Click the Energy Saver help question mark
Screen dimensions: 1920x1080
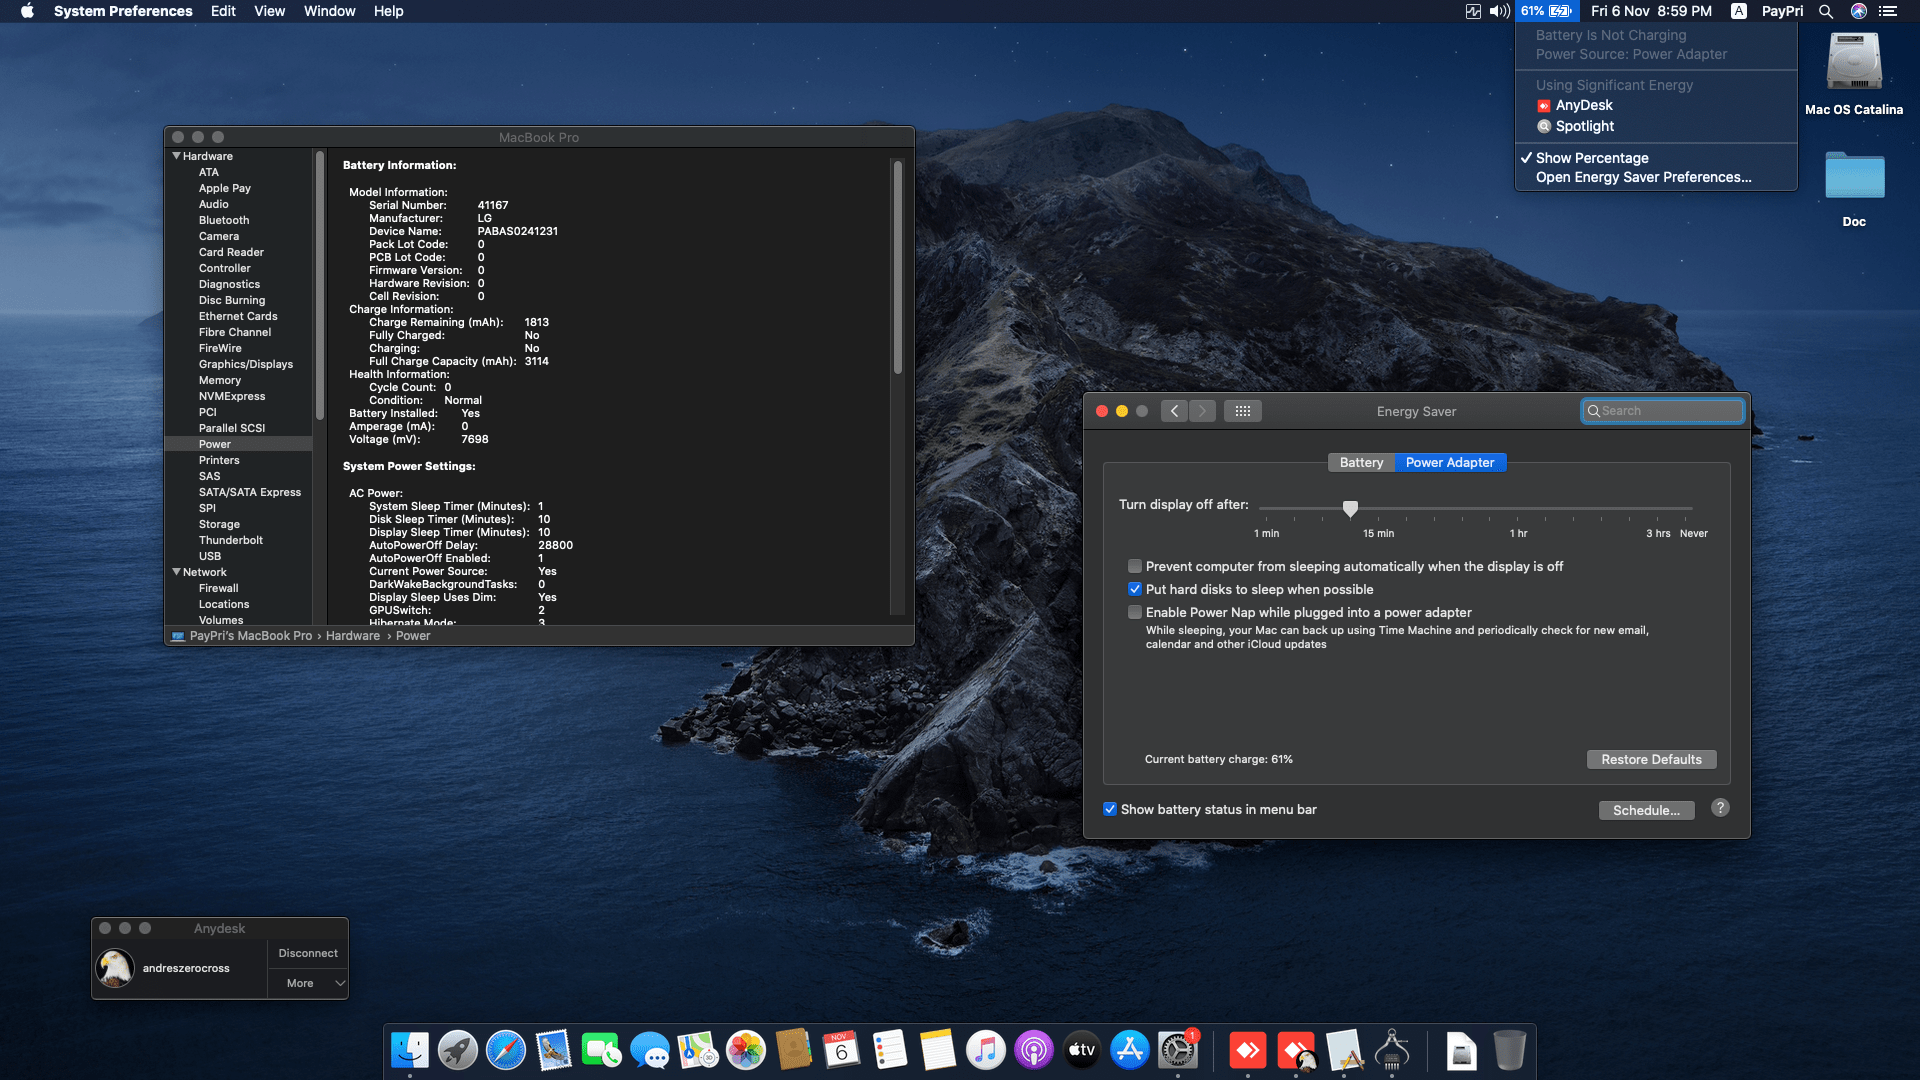[x=1720, y=808]
